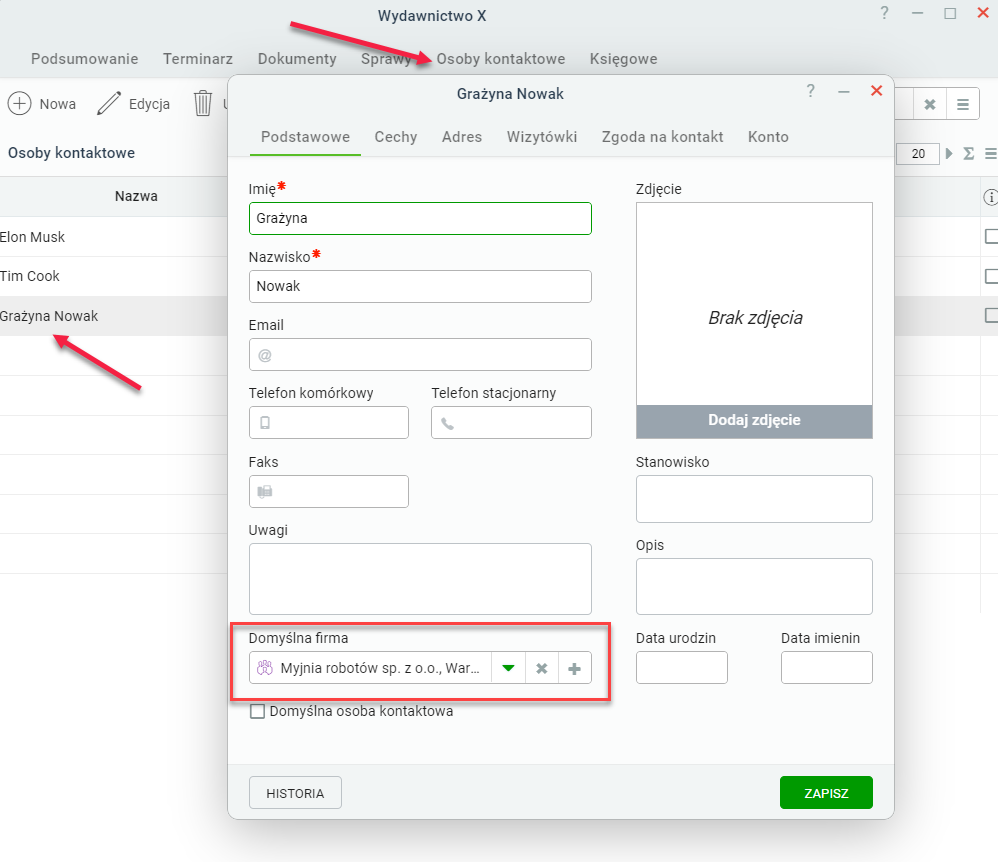The width and height of the screenshot is (998, 862).
Task: Click into the Email field
Action: click(x=420, y=355)
